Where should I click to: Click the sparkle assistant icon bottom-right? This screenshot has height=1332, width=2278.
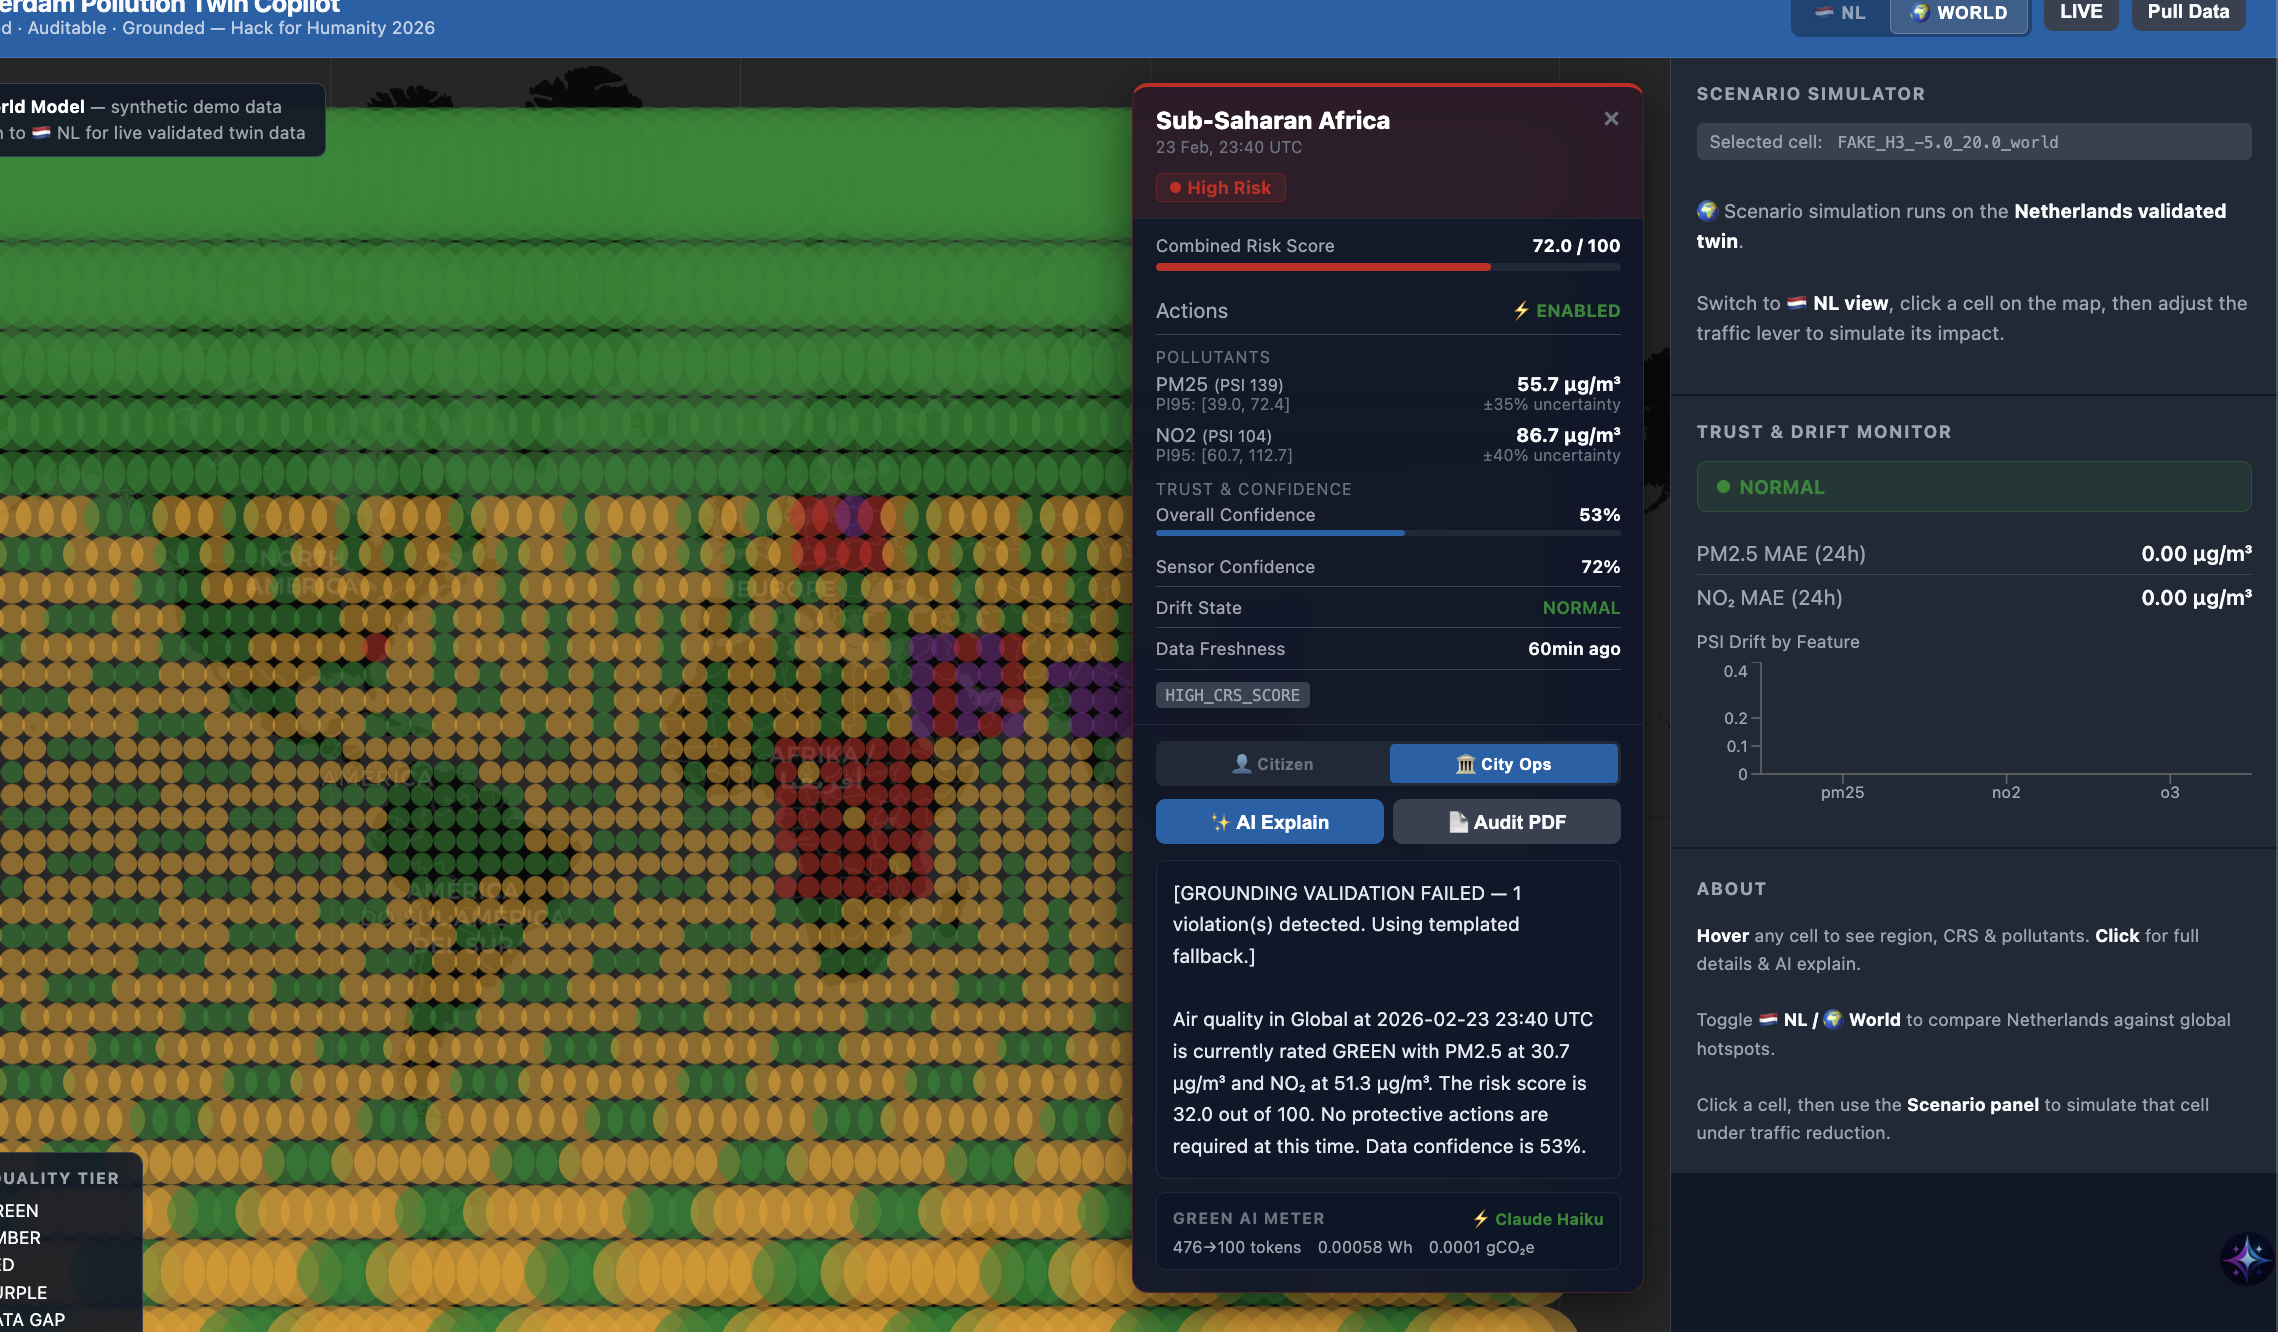point(2246,1258)
